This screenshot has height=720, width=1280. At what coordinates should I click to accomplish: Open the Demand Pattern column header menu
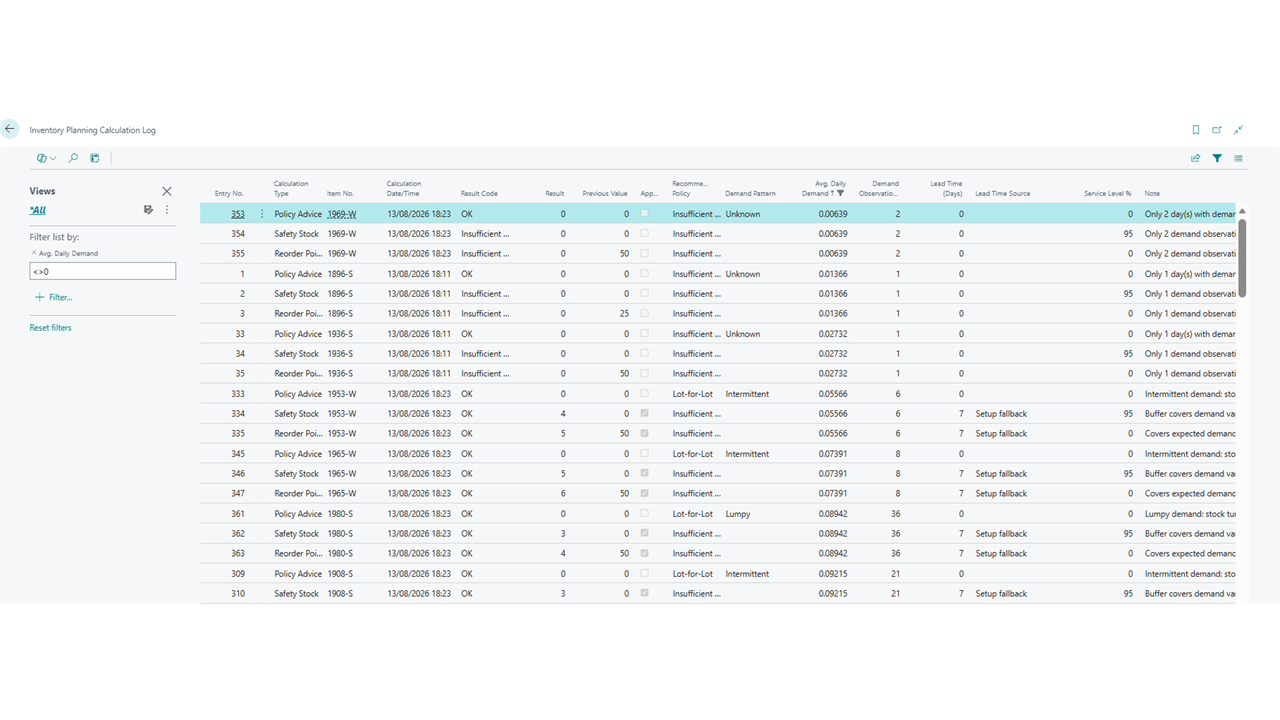pos(750,193)
